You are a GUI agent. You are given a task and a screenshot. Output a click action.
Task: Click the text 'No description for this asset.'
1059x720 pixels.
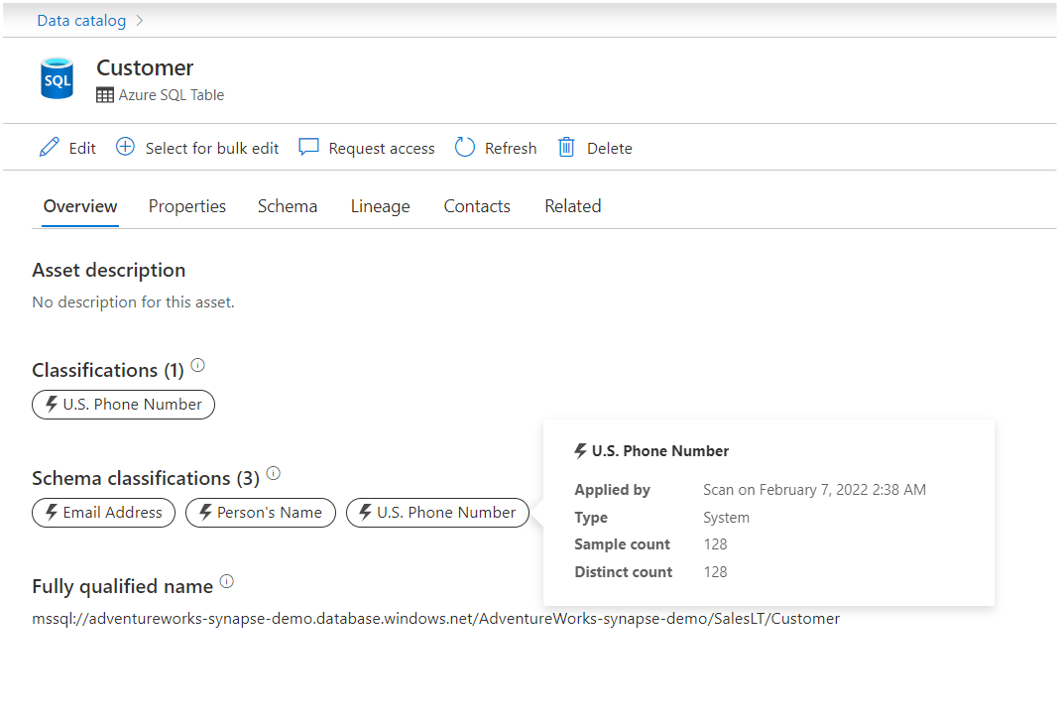(133, 302)
